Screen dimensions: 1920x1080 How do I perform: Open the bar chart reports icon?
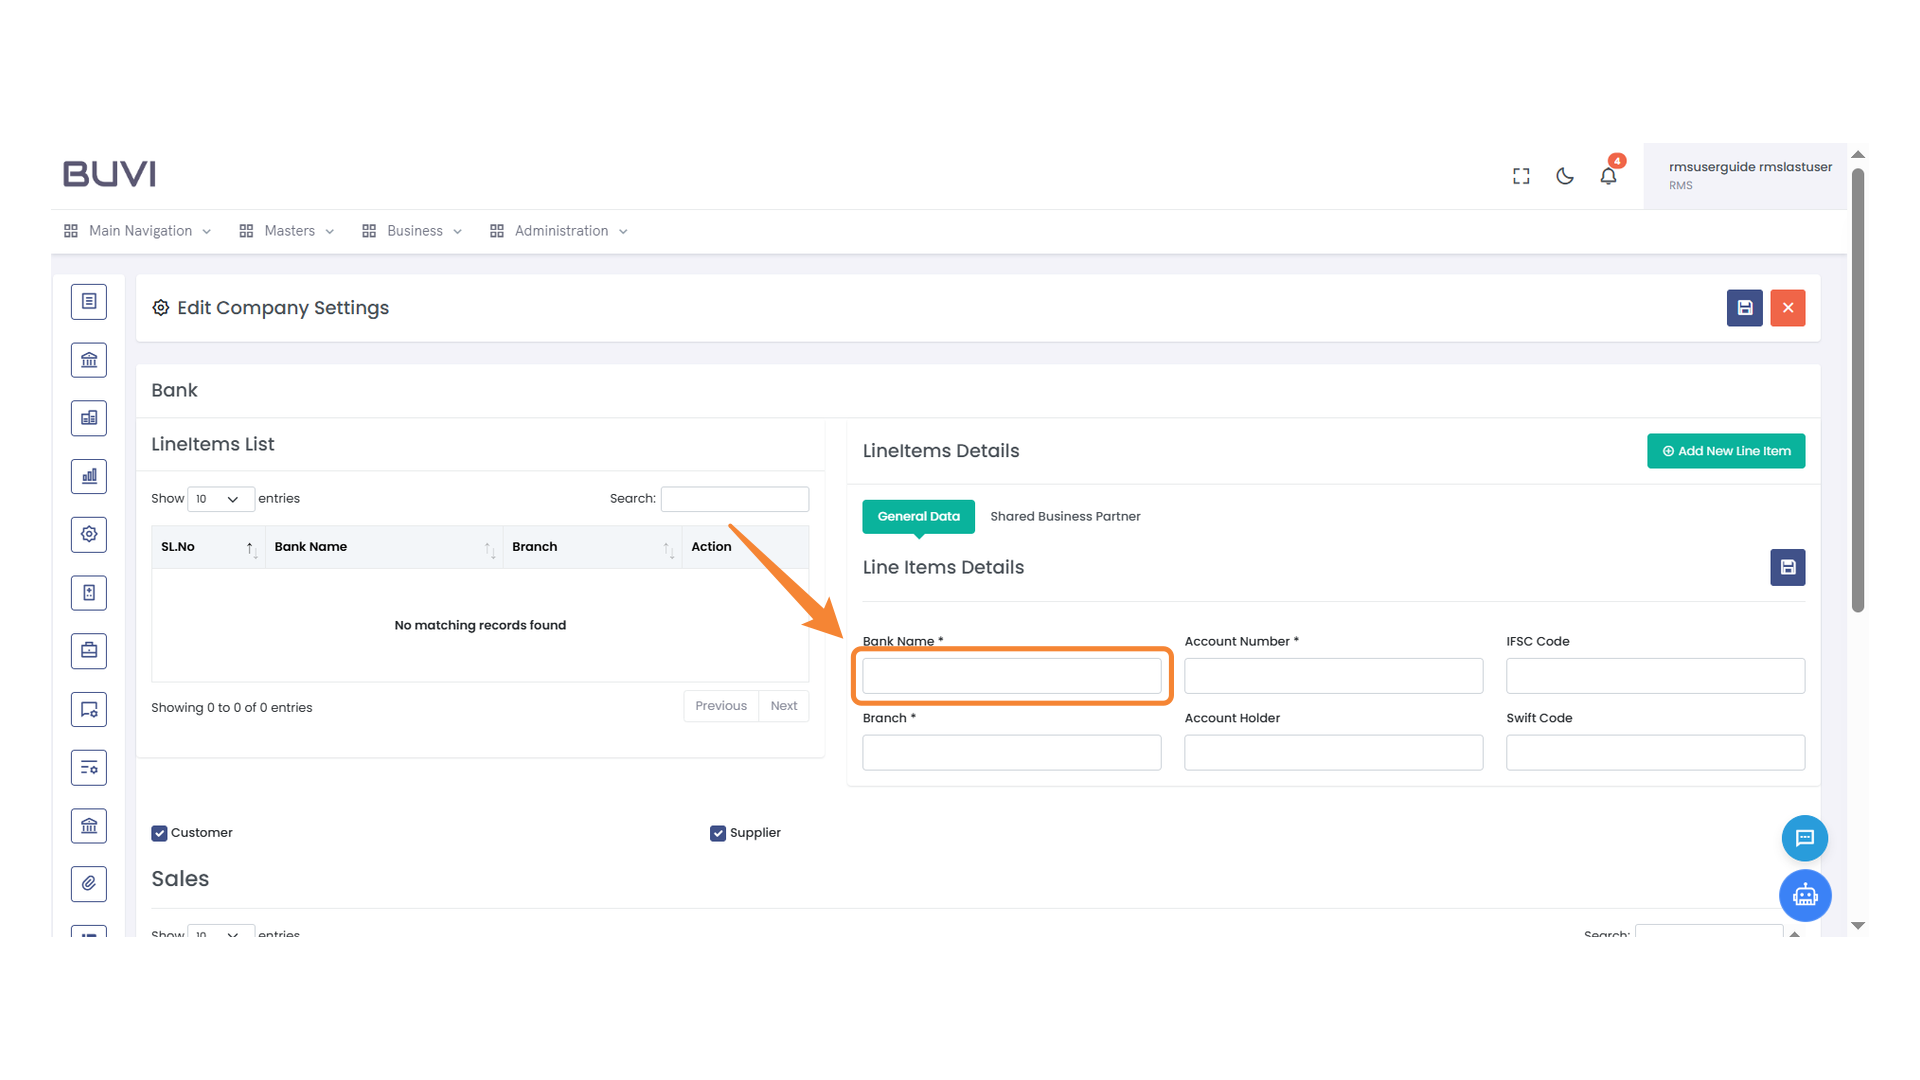point(88,476)
